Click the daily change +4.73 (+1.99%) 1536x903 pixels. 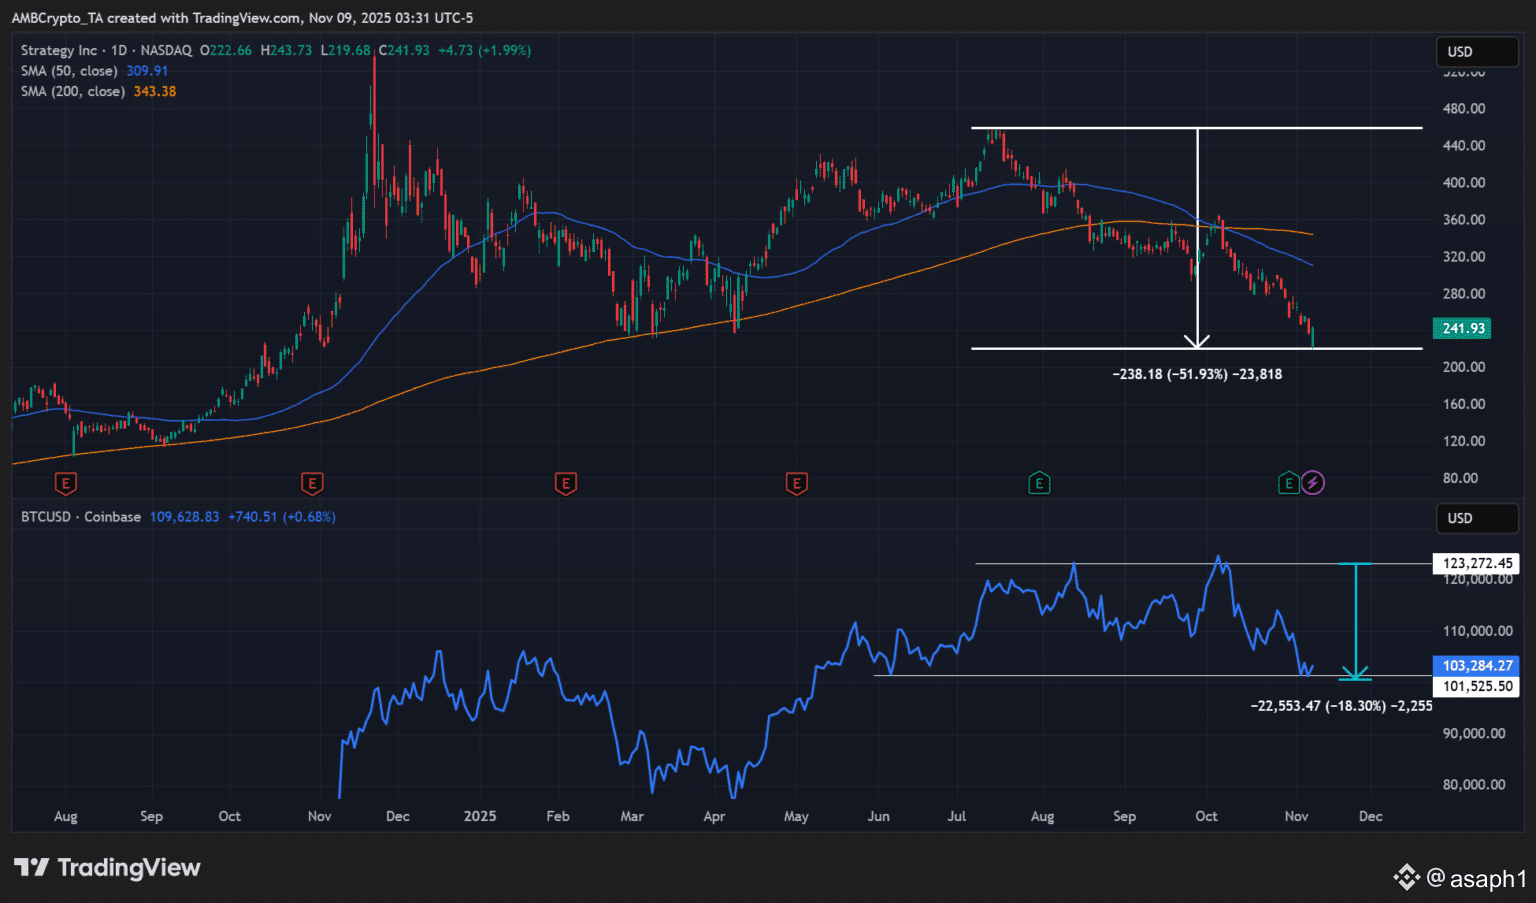tap(485, 50)
